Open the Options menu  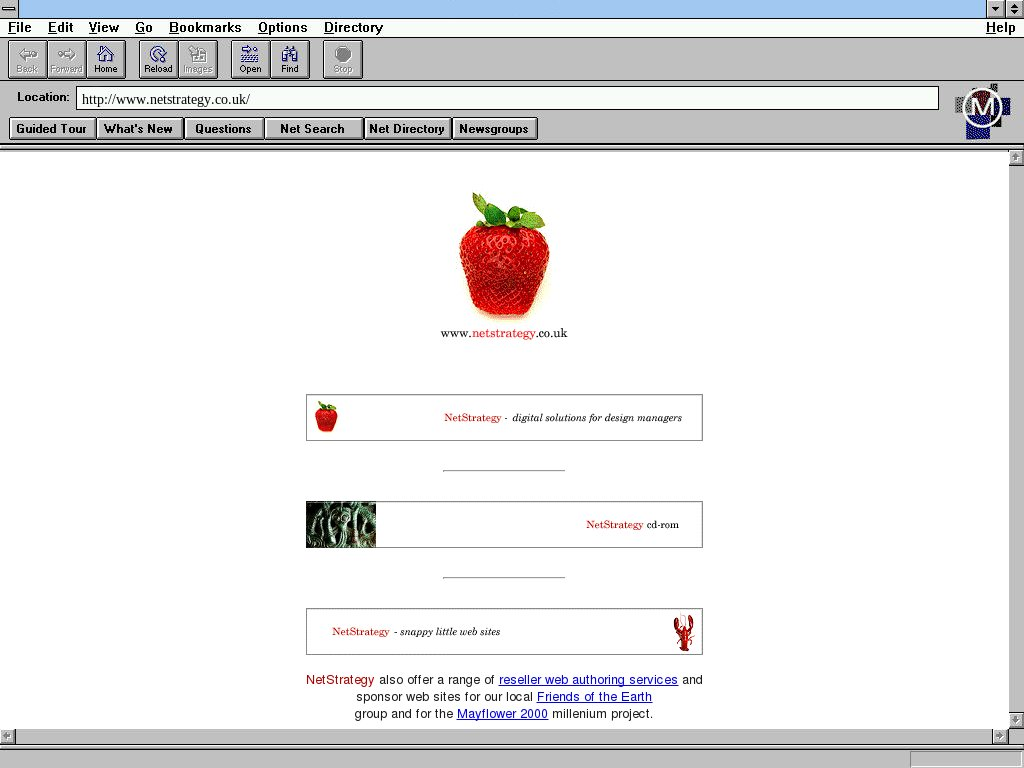pyautogui.click(x=282, y=28)
